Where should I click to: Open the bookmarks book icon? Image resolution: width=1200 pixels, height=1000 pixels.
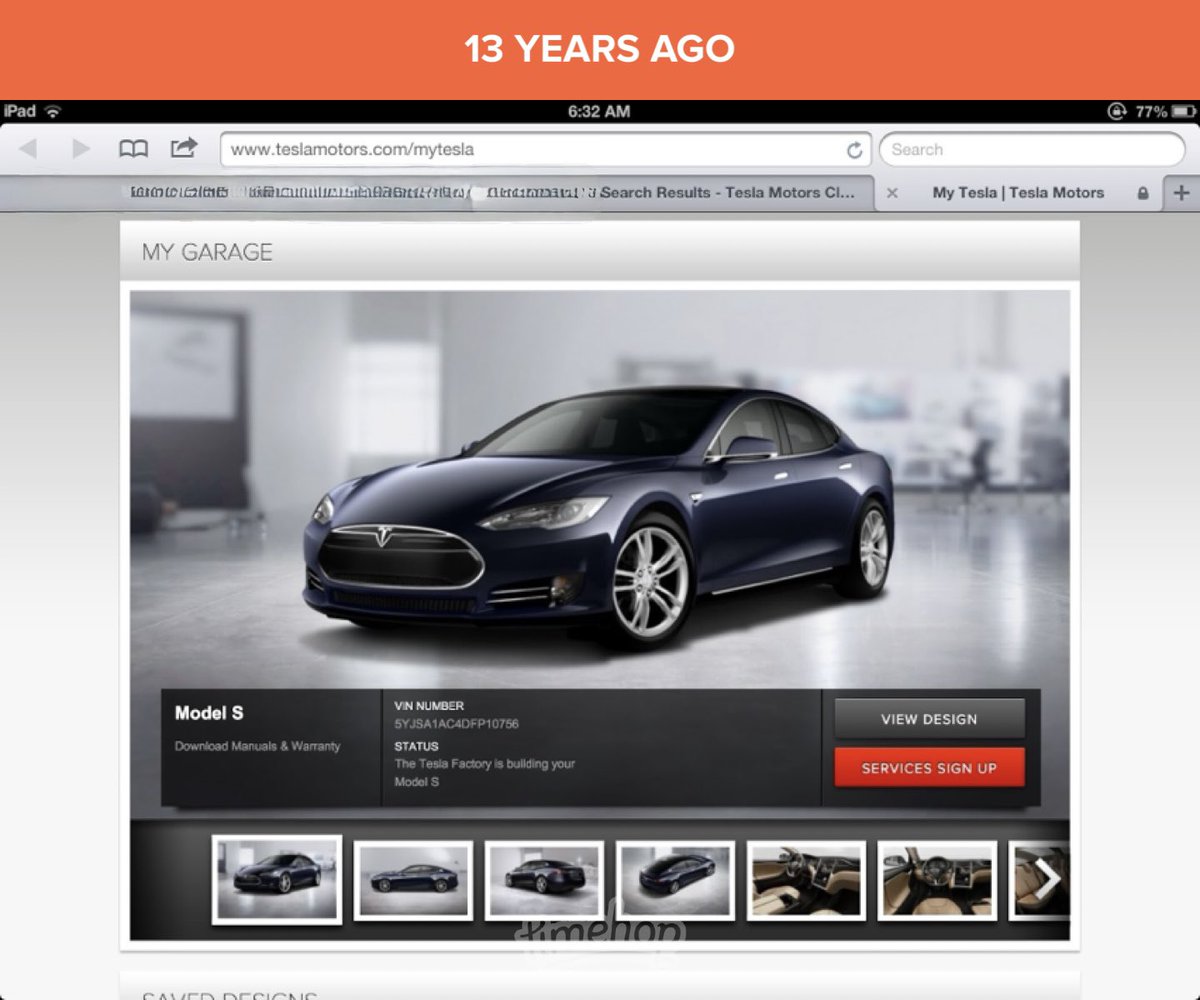[133, 149]
